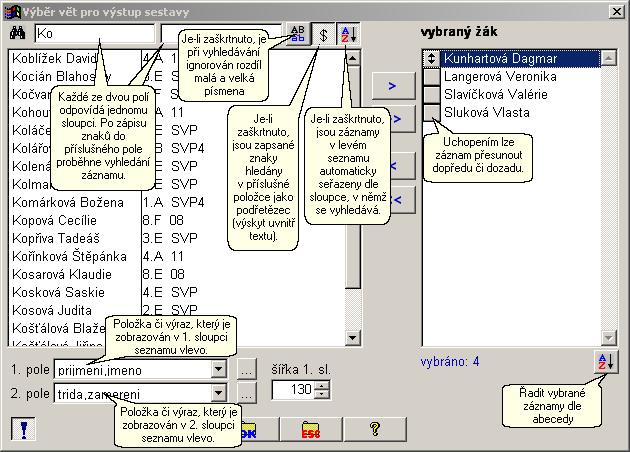Image resolution: width=630 pixels, height=452 pixels.
Task: Select Kosarová Klaudie in the left list
Action: (x=62, y=274)
